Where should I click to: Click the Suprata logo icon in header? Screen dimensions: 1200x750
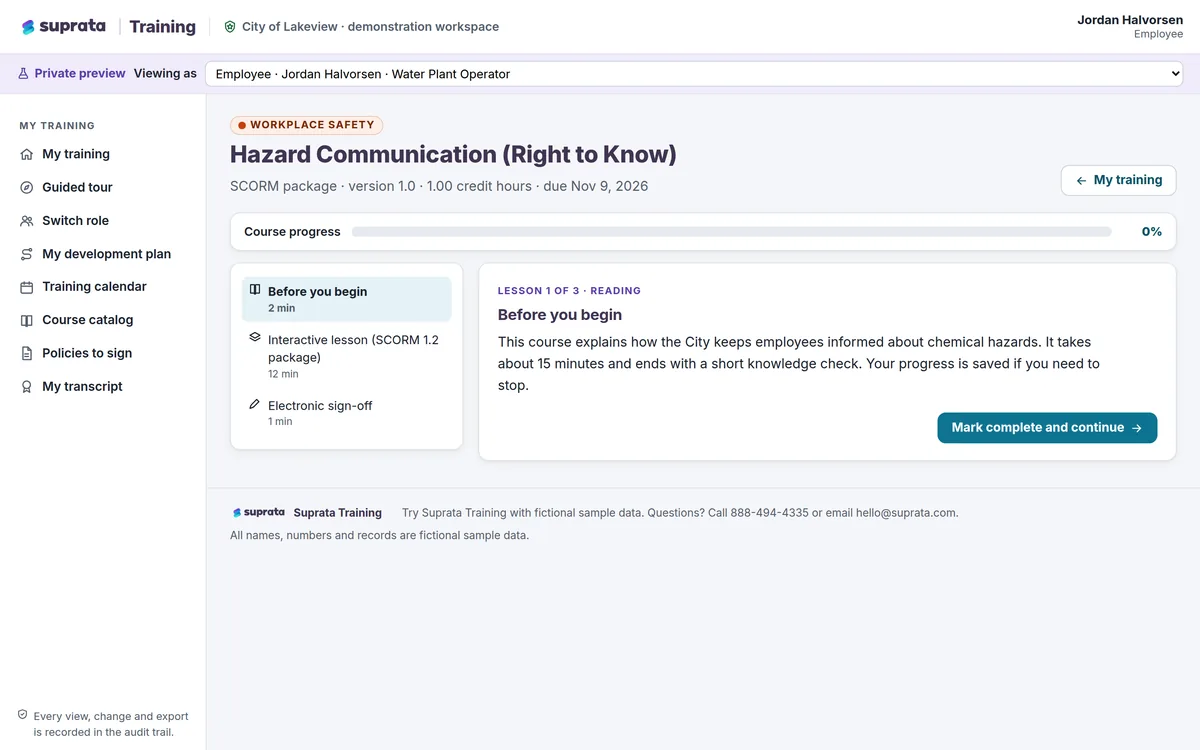(28, 27)
